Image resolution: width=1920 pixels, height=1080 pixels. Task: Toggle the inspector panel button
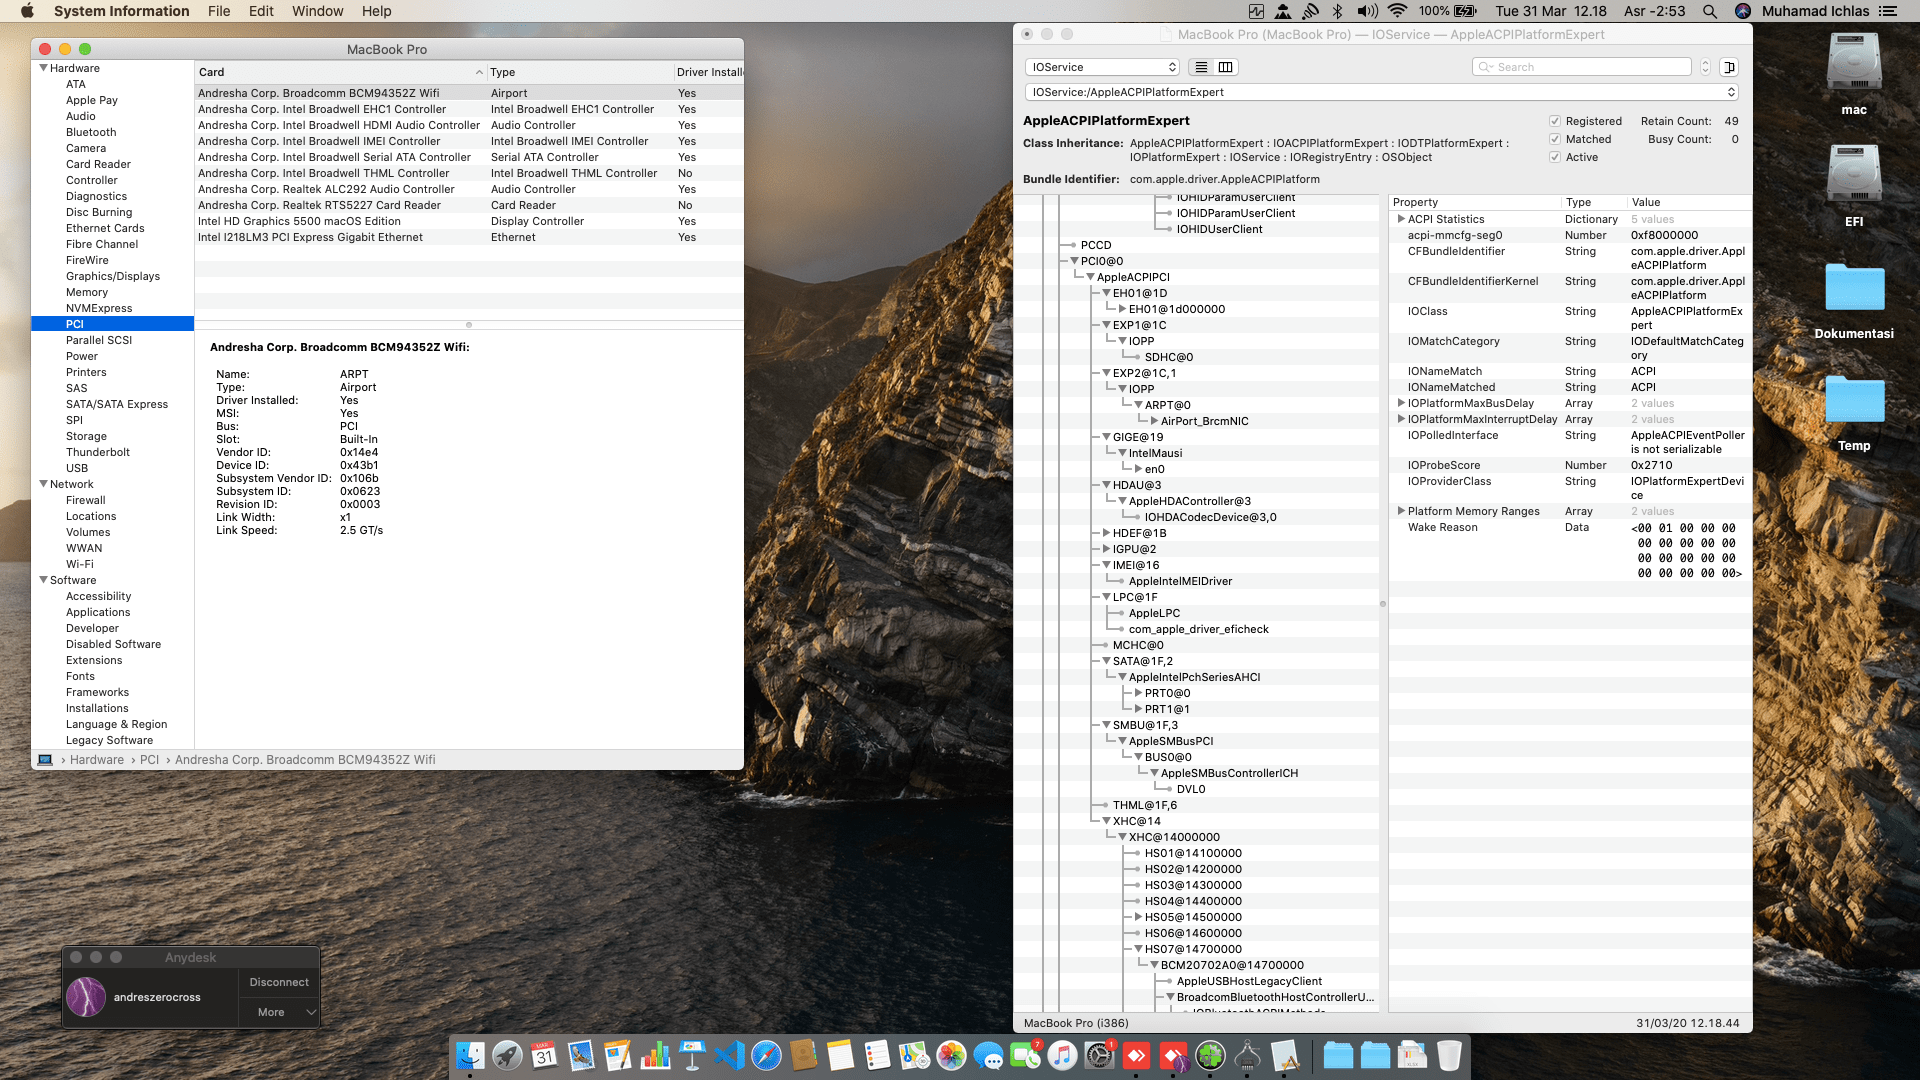(1729, 67)
